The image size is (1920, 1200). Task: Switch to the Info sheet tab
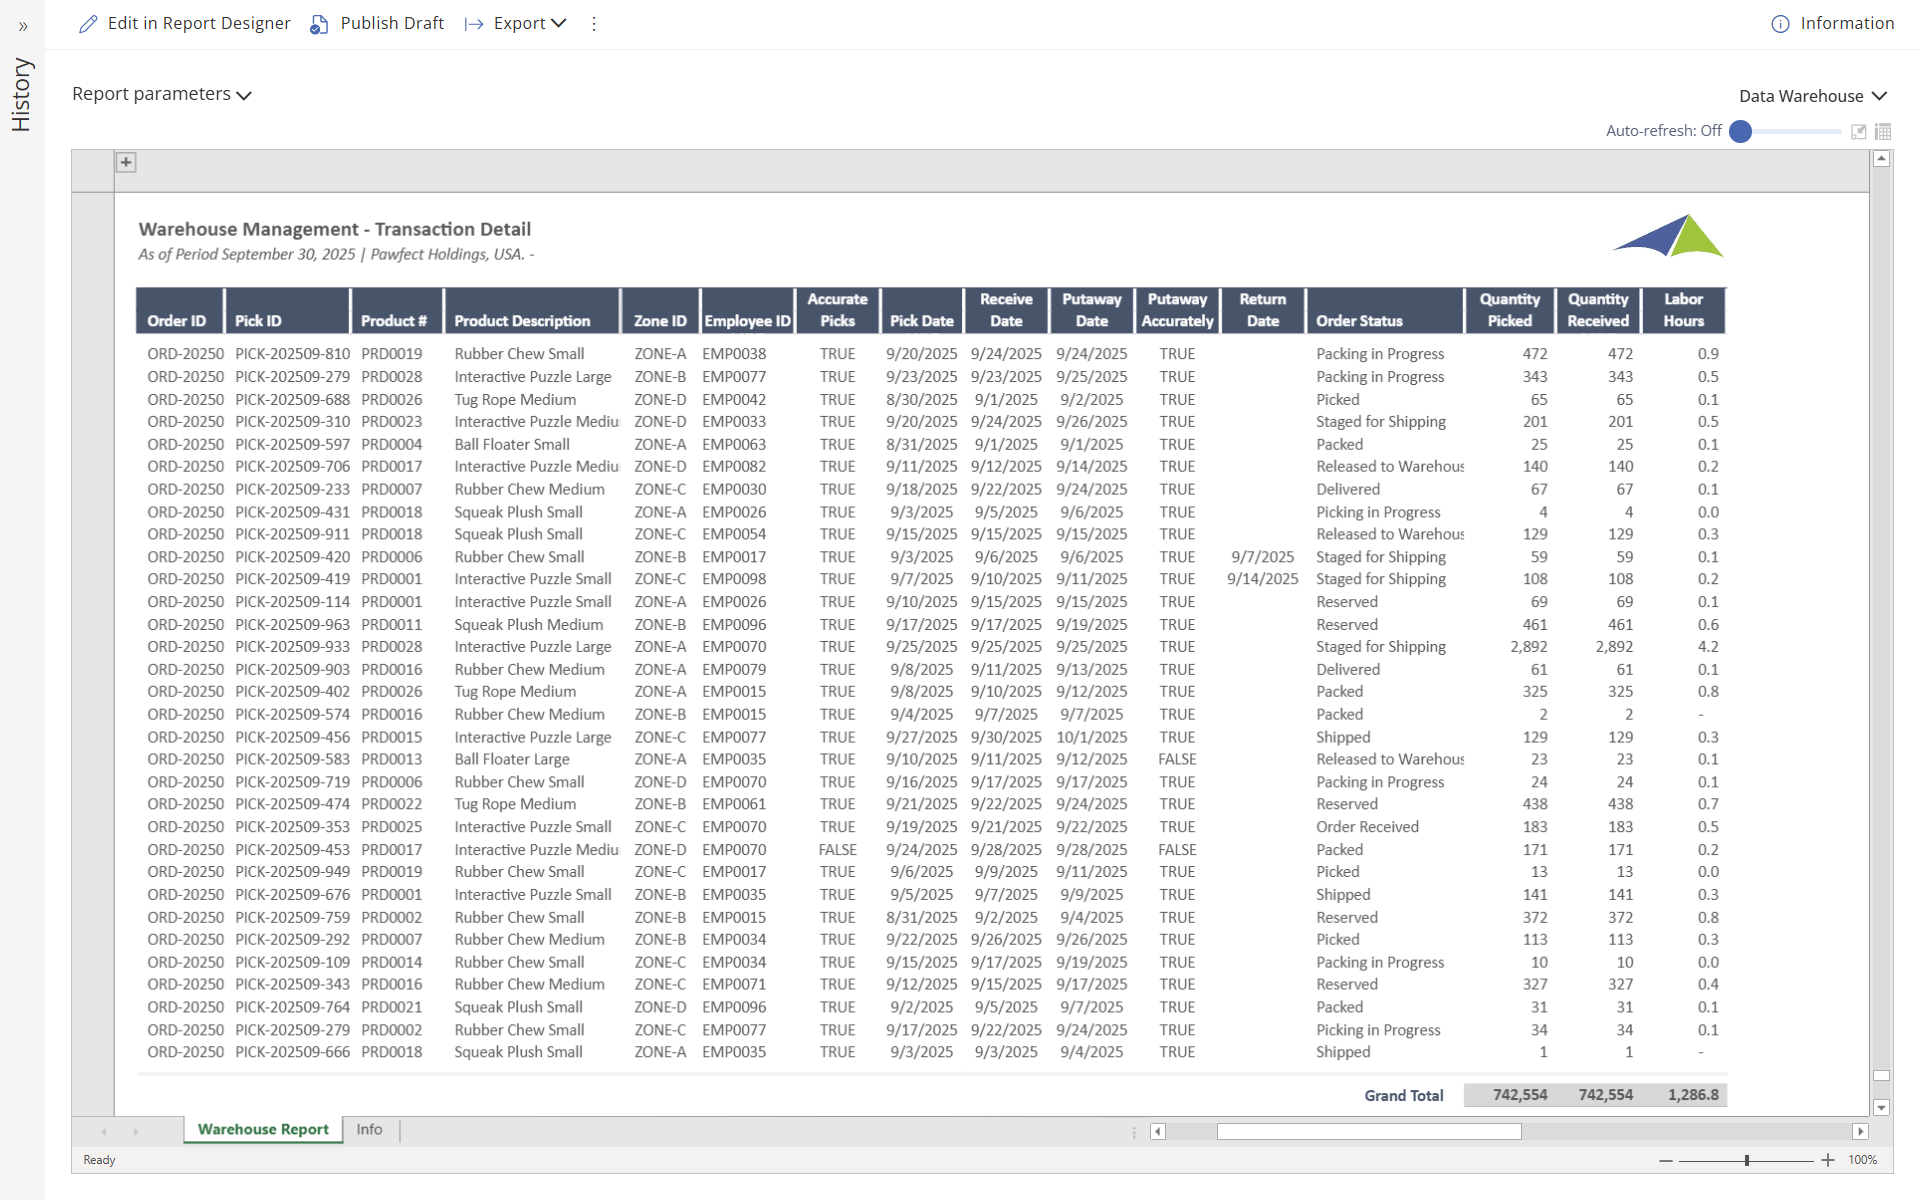[x=369, y=1129]
